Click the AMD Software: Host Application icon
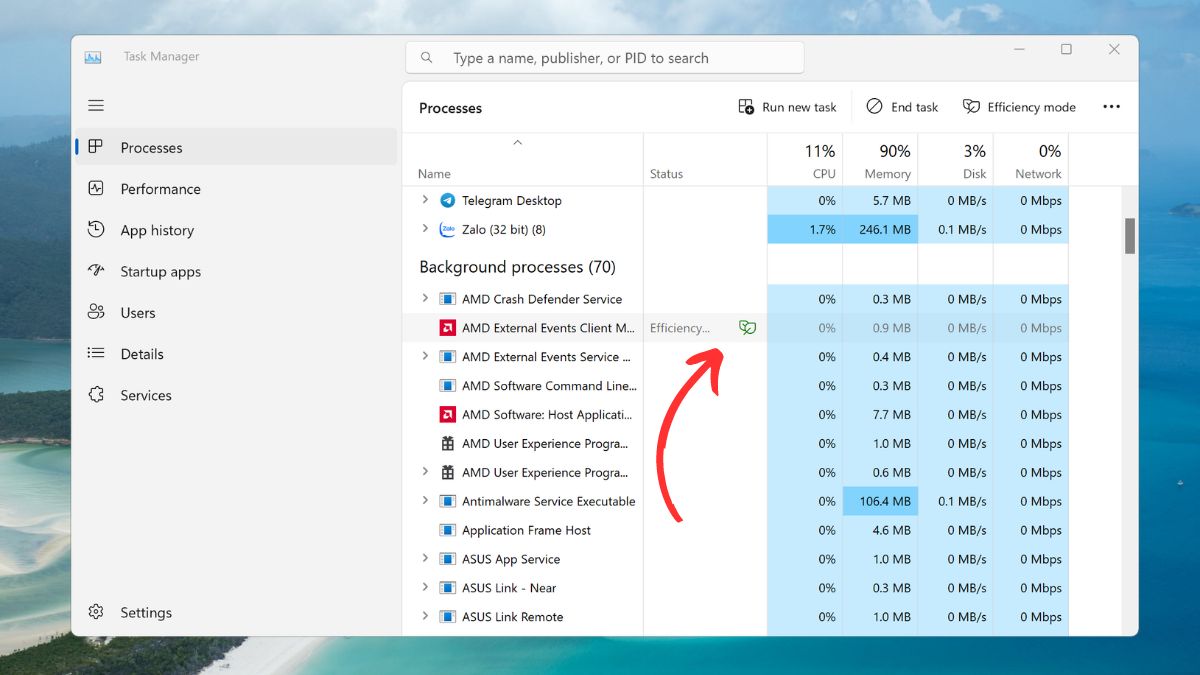 tap(447, 415)
